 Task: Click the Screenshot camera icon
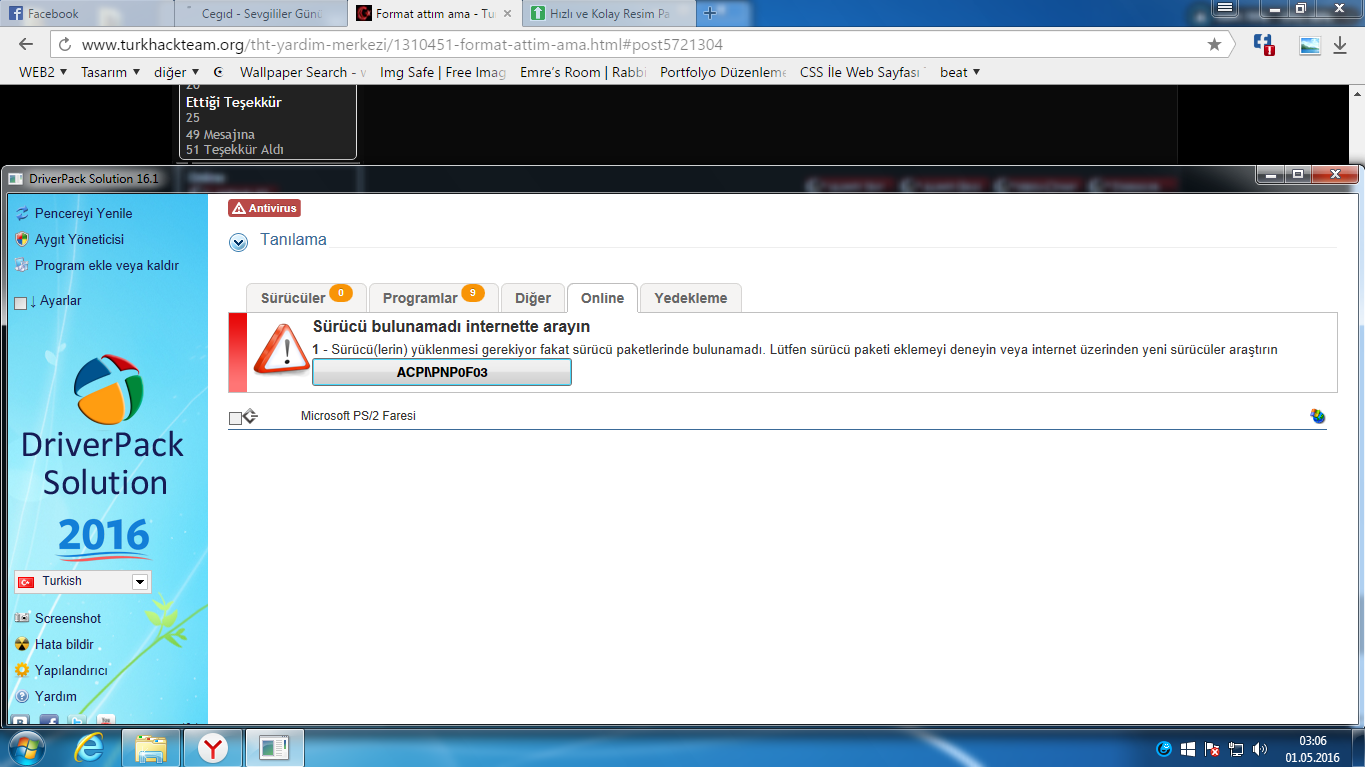pyautogui.click(x=22, y=618)
